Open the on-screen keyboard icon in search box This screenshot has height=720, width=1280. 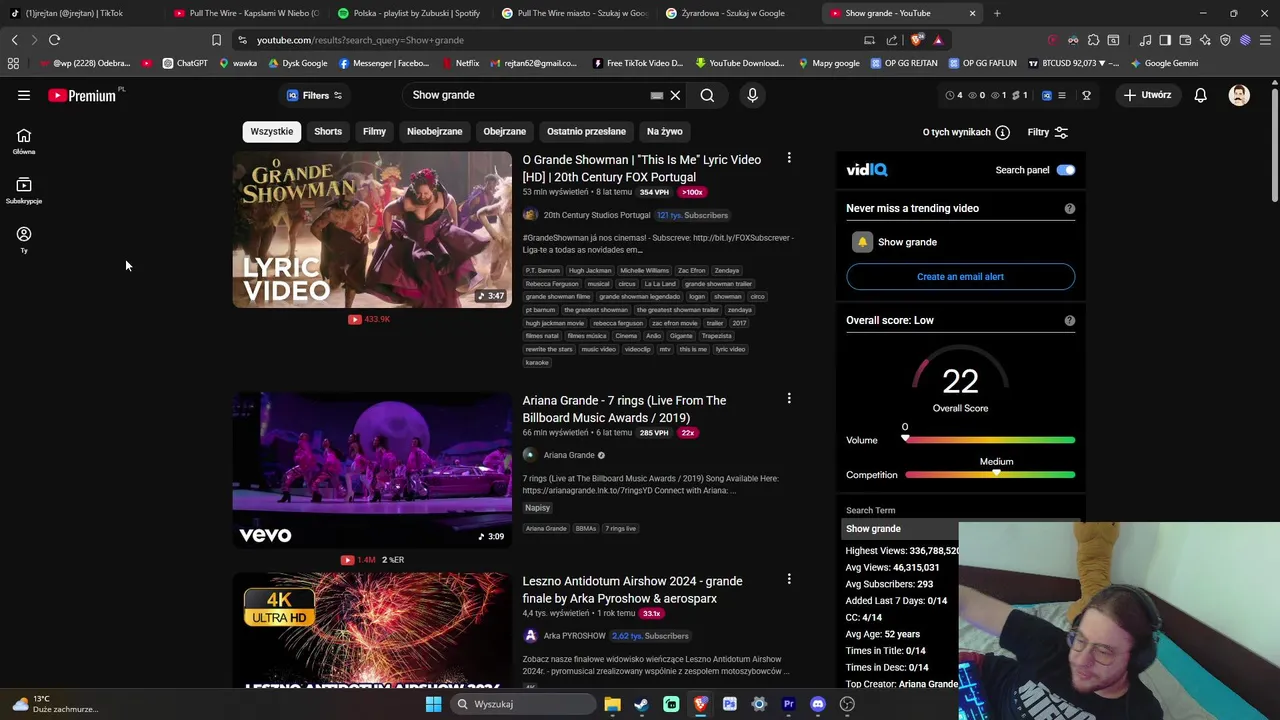click(x=656, y=95)
